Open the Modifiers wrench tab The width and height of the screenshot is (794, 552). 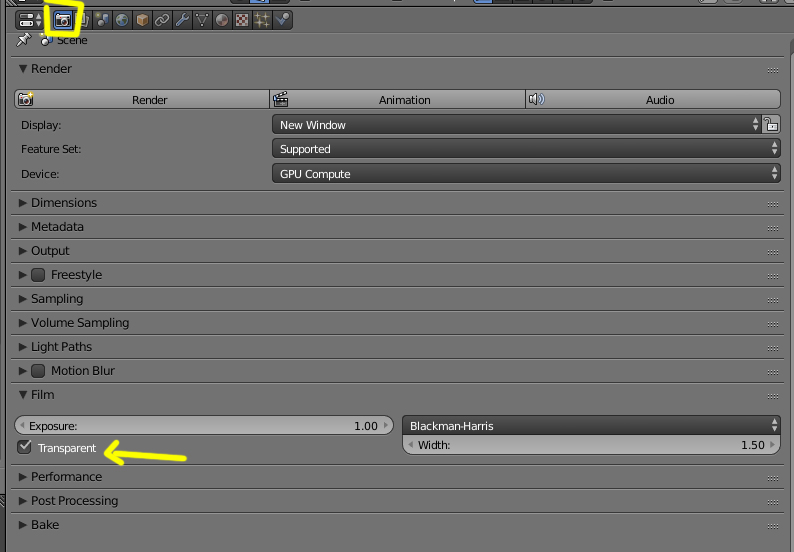pyautogui.click(x=182, y=20)
